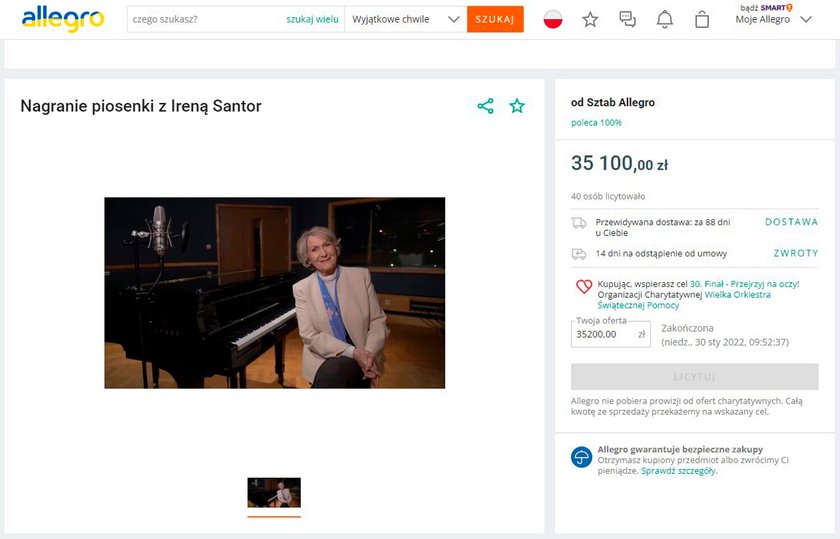This screenshot has height=539, width=840.
Task: Open the DOSTAWA delivery details
Action: (791, 222)
